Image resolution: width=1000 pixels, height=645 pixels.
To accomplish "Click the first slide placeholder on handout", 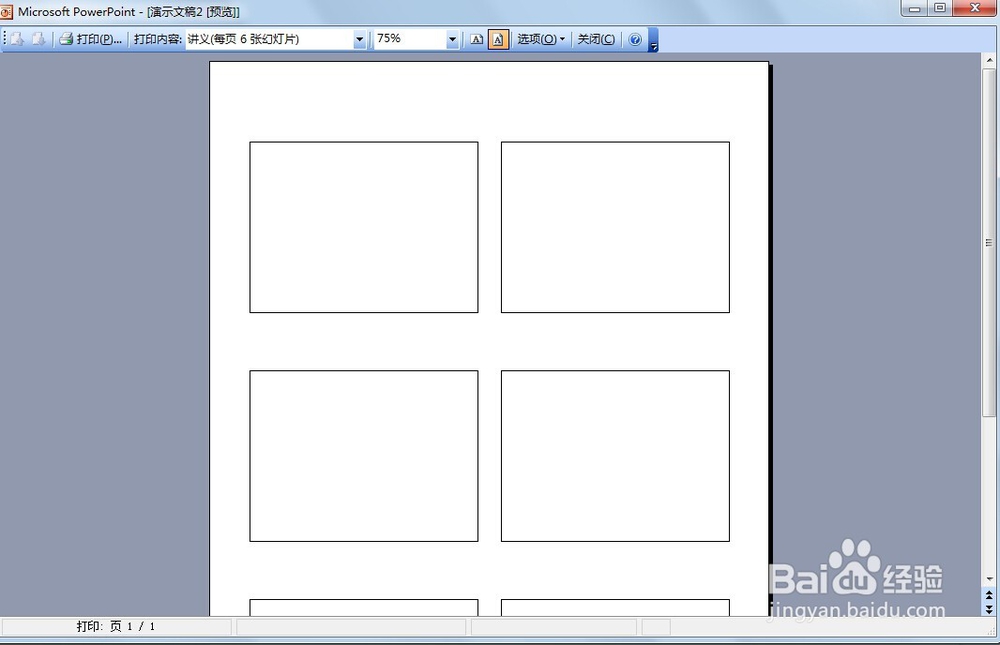I will tap(364, 227).
